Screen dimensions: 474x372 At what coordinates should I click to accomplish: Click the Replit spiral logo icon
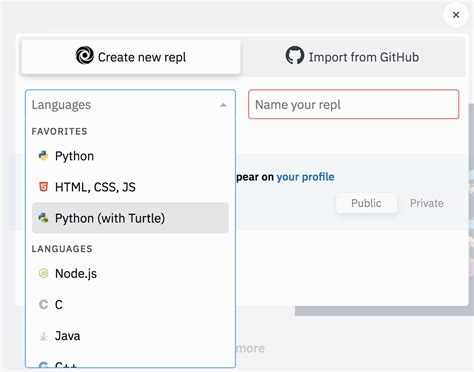click(84, 55)
